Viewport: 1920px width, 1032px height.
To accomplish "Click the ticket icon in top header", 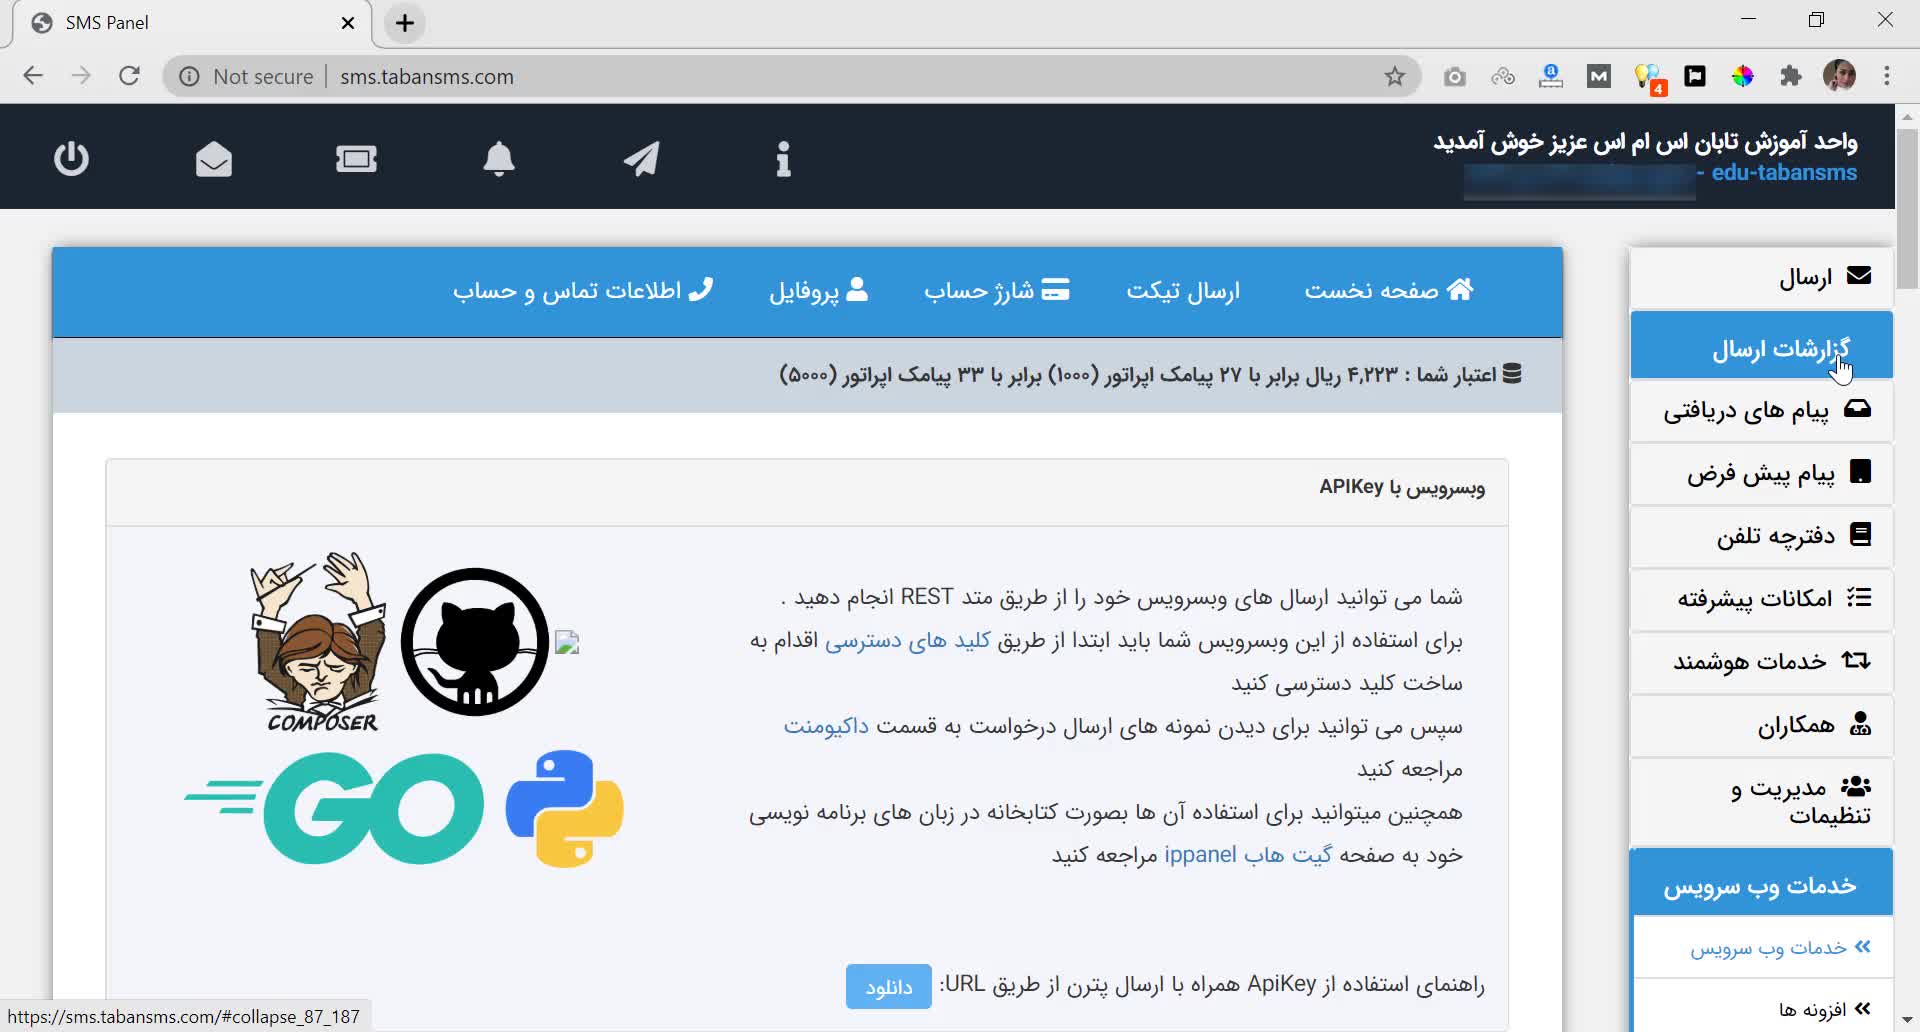I will tap(356, 159).
